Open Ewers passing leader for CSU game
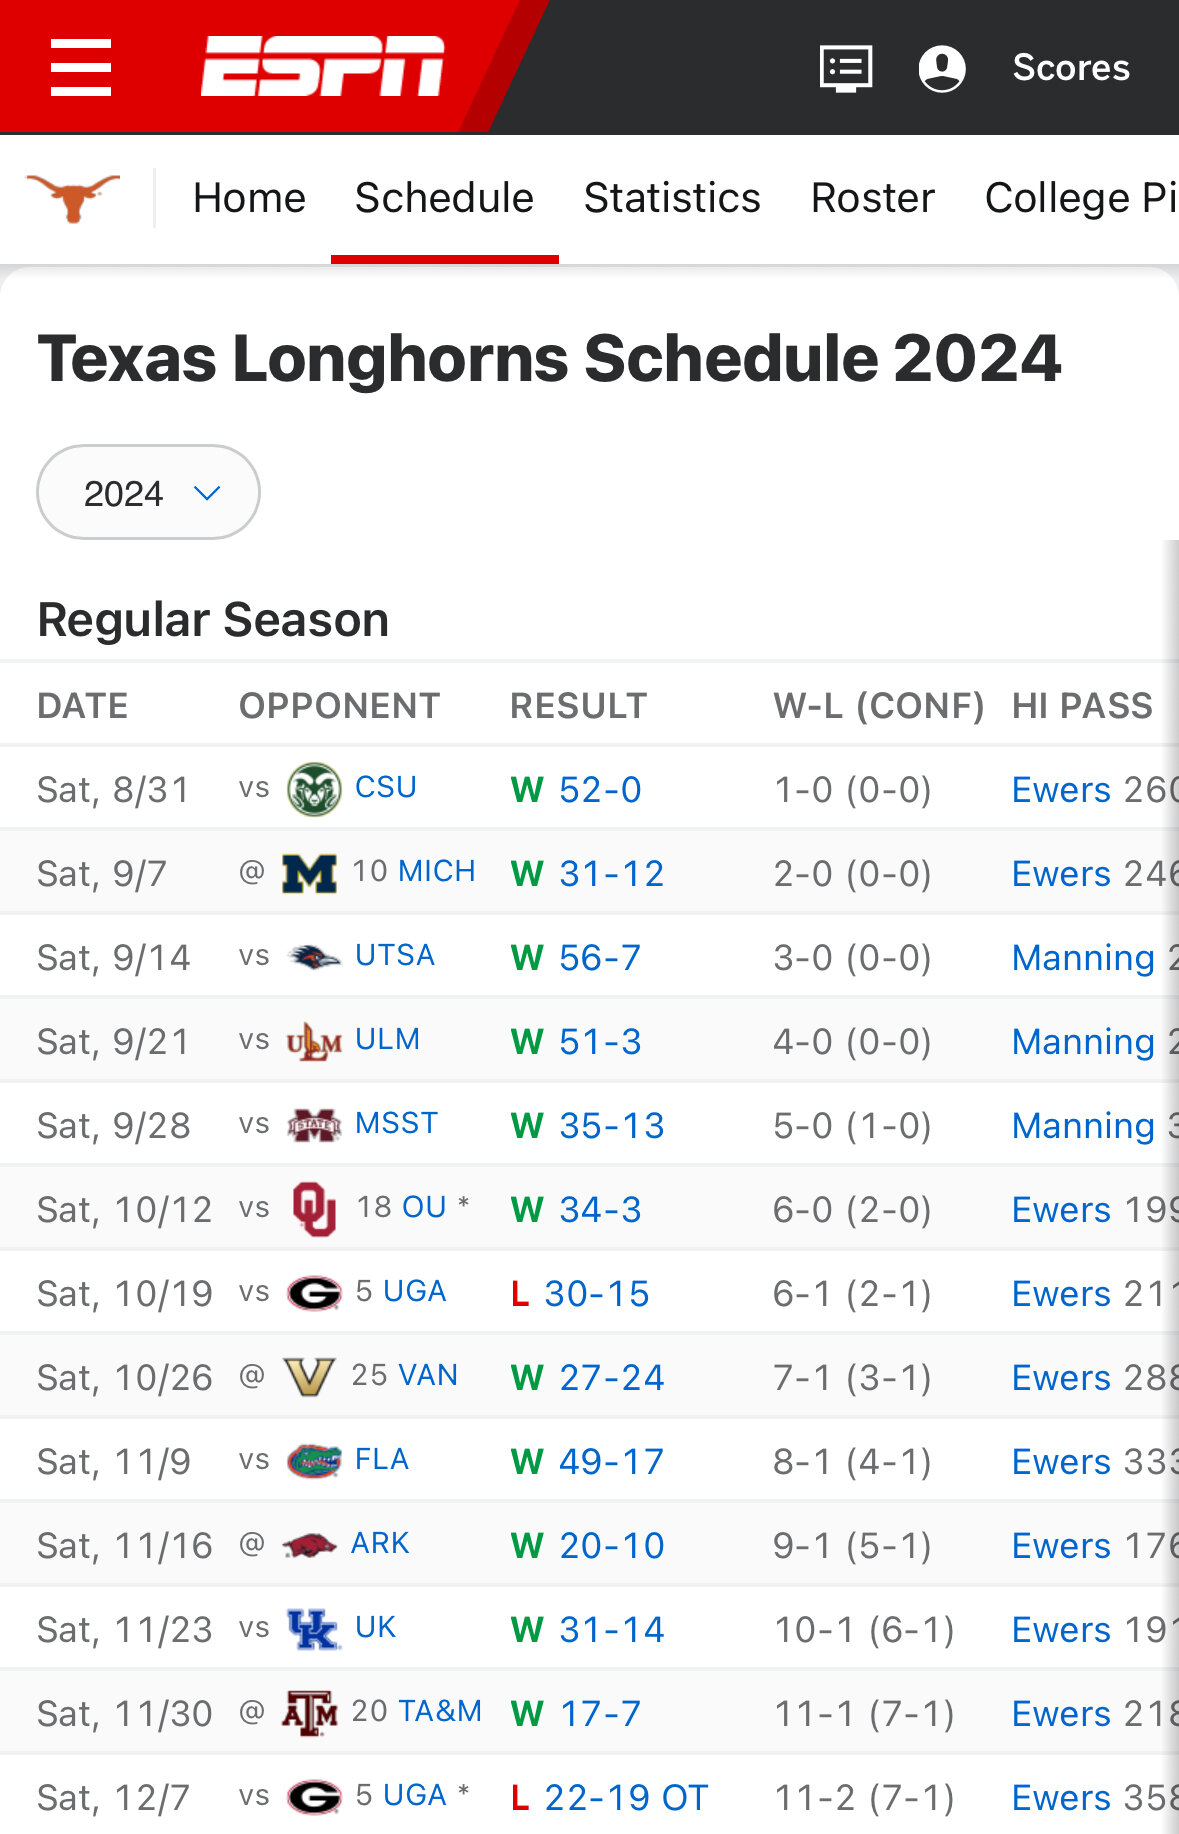 click(1062, 790)
